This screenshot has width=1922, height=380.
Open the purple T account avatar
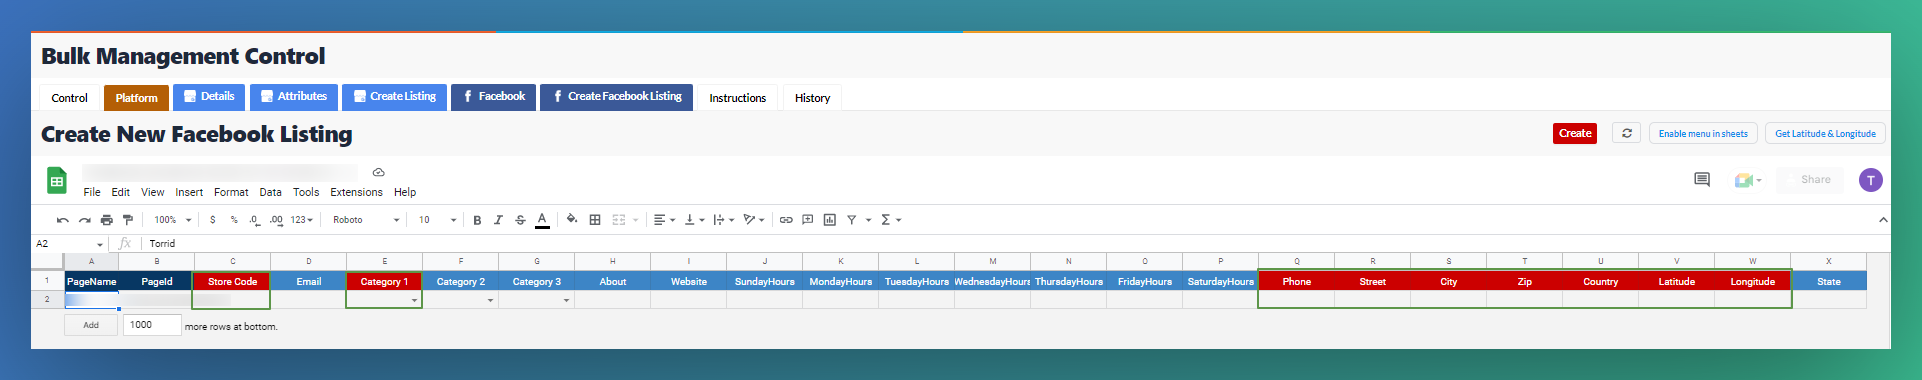(1871, 180)
